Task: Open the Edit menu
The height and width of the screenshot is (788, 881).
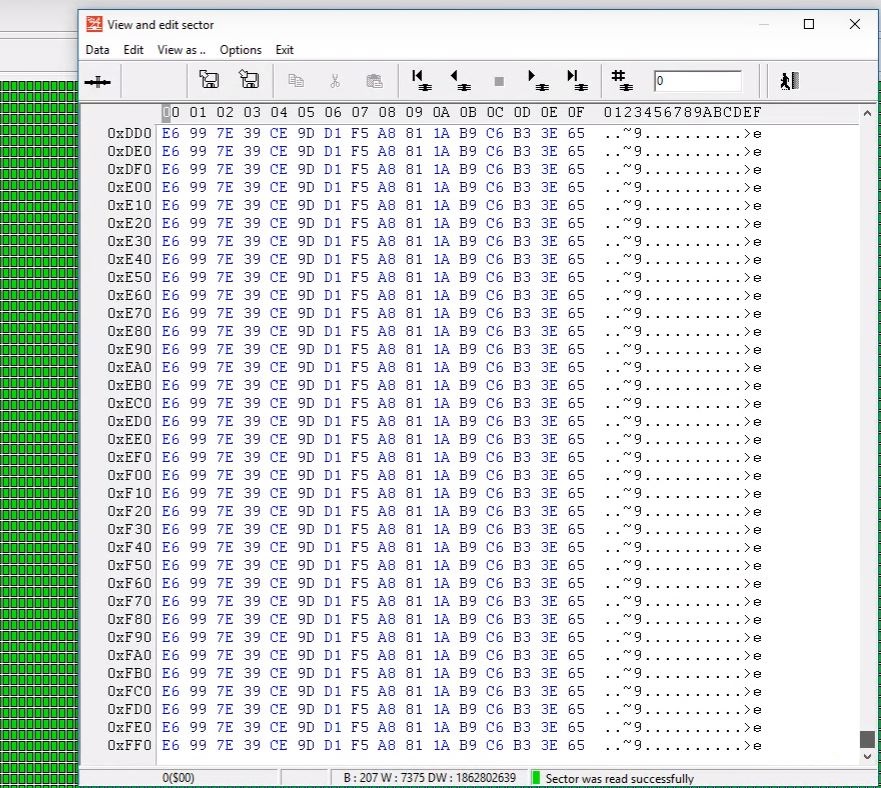Action: [133, 50]
